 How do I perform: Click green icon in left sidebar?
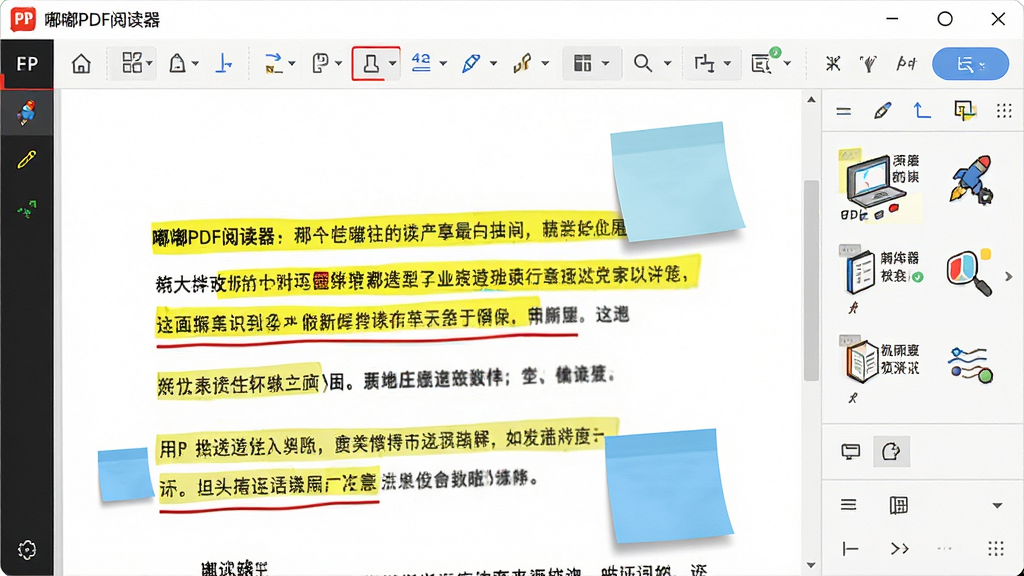27,209
